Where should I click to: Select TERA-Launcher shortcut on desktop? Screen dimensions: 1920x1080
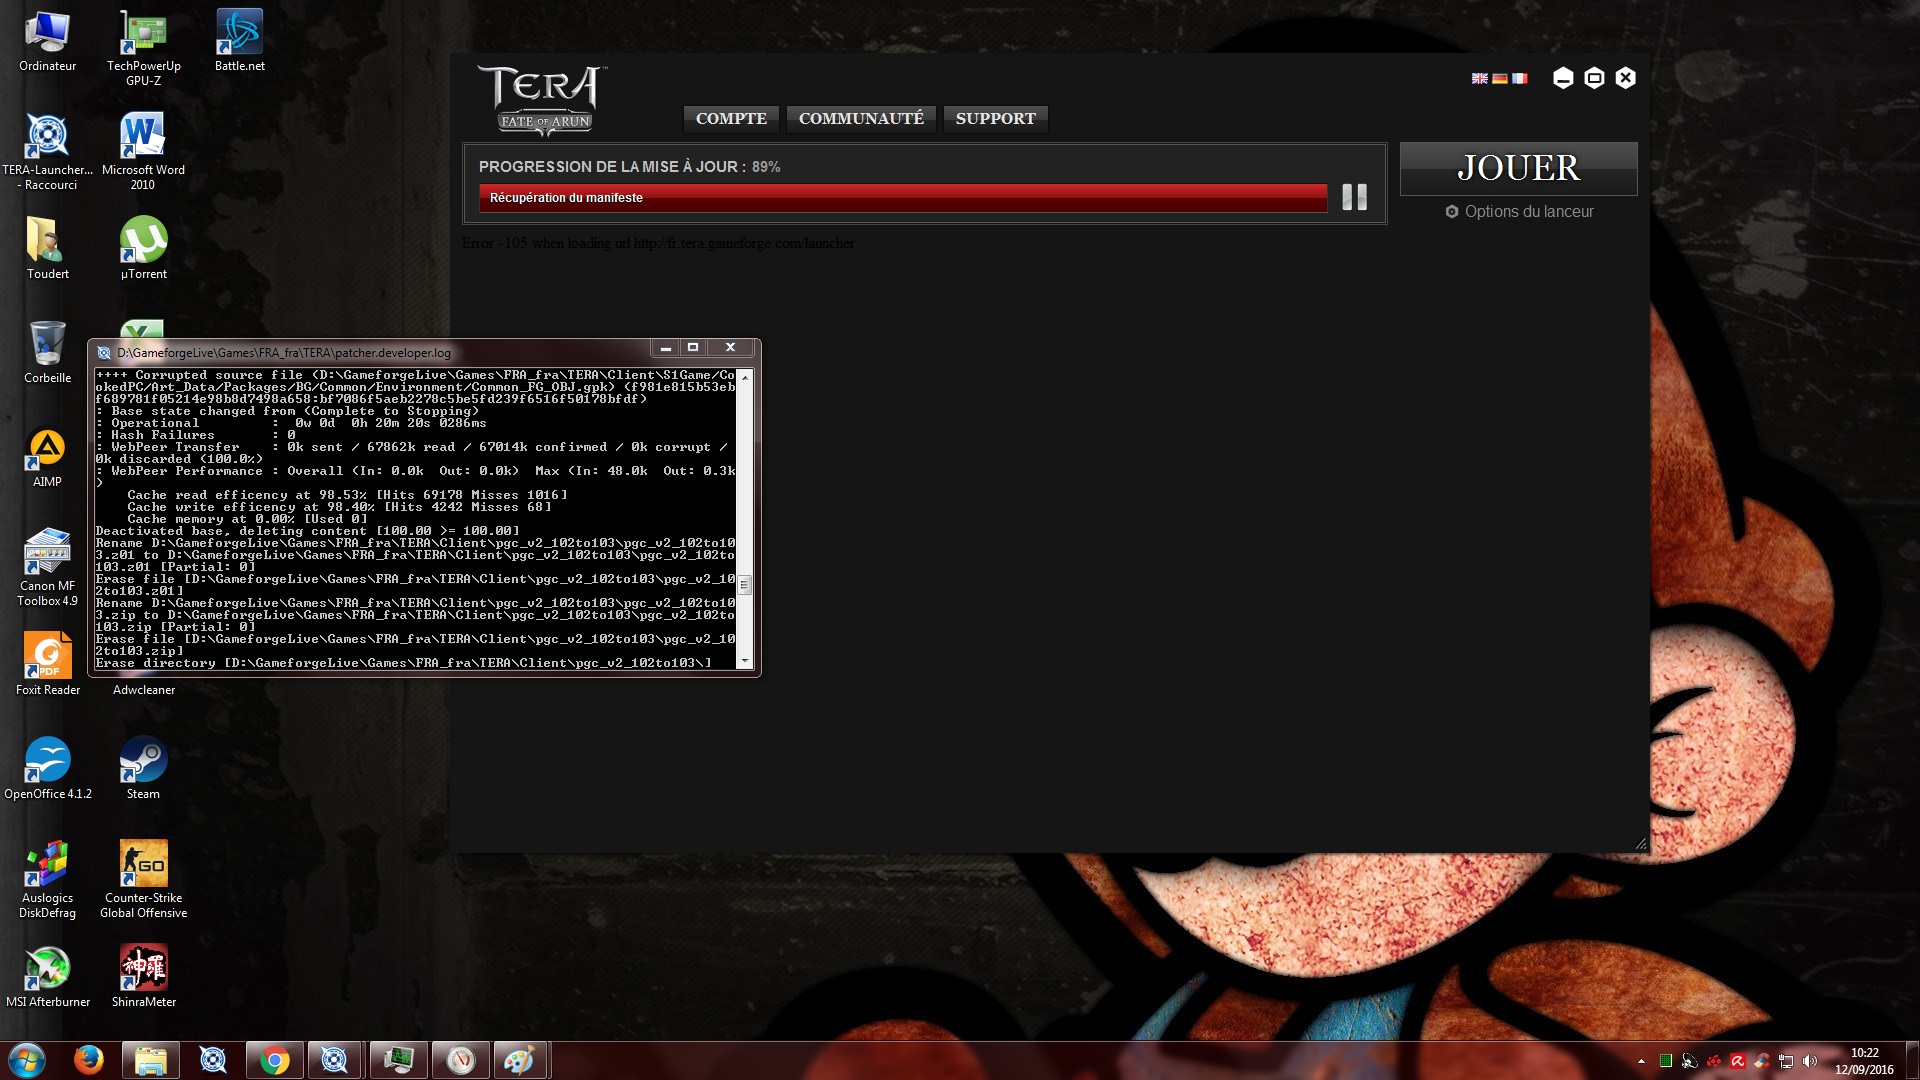(x=47, y=152)
